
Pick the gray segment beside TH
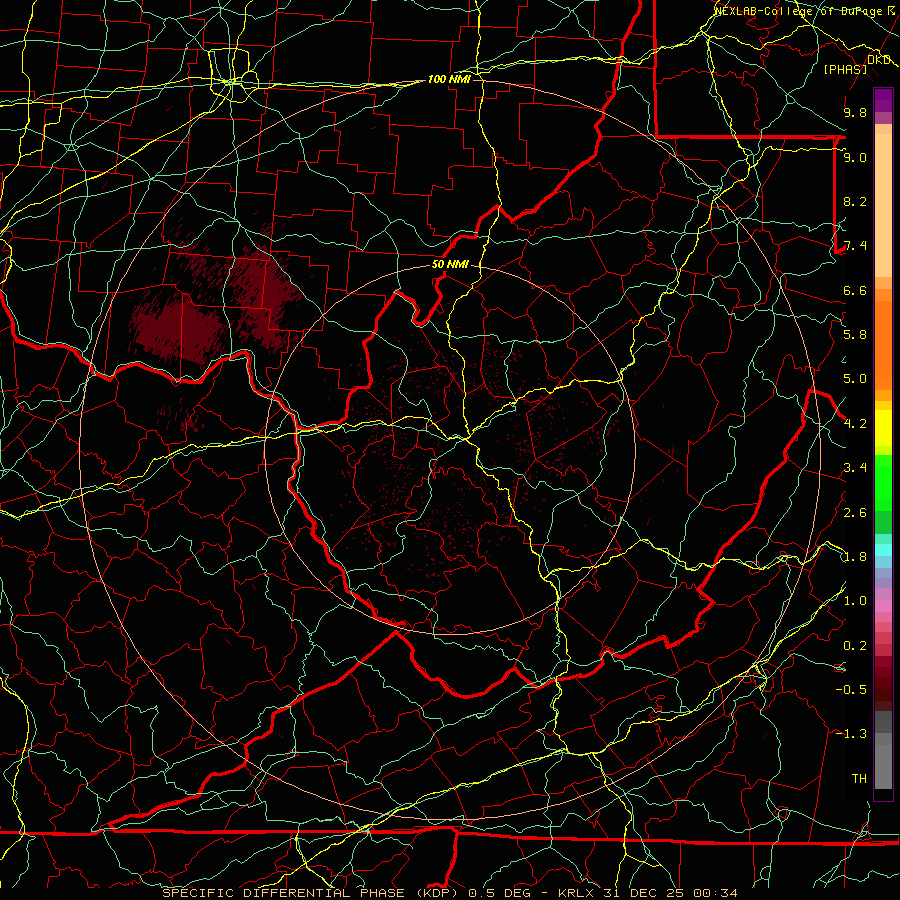883,766
